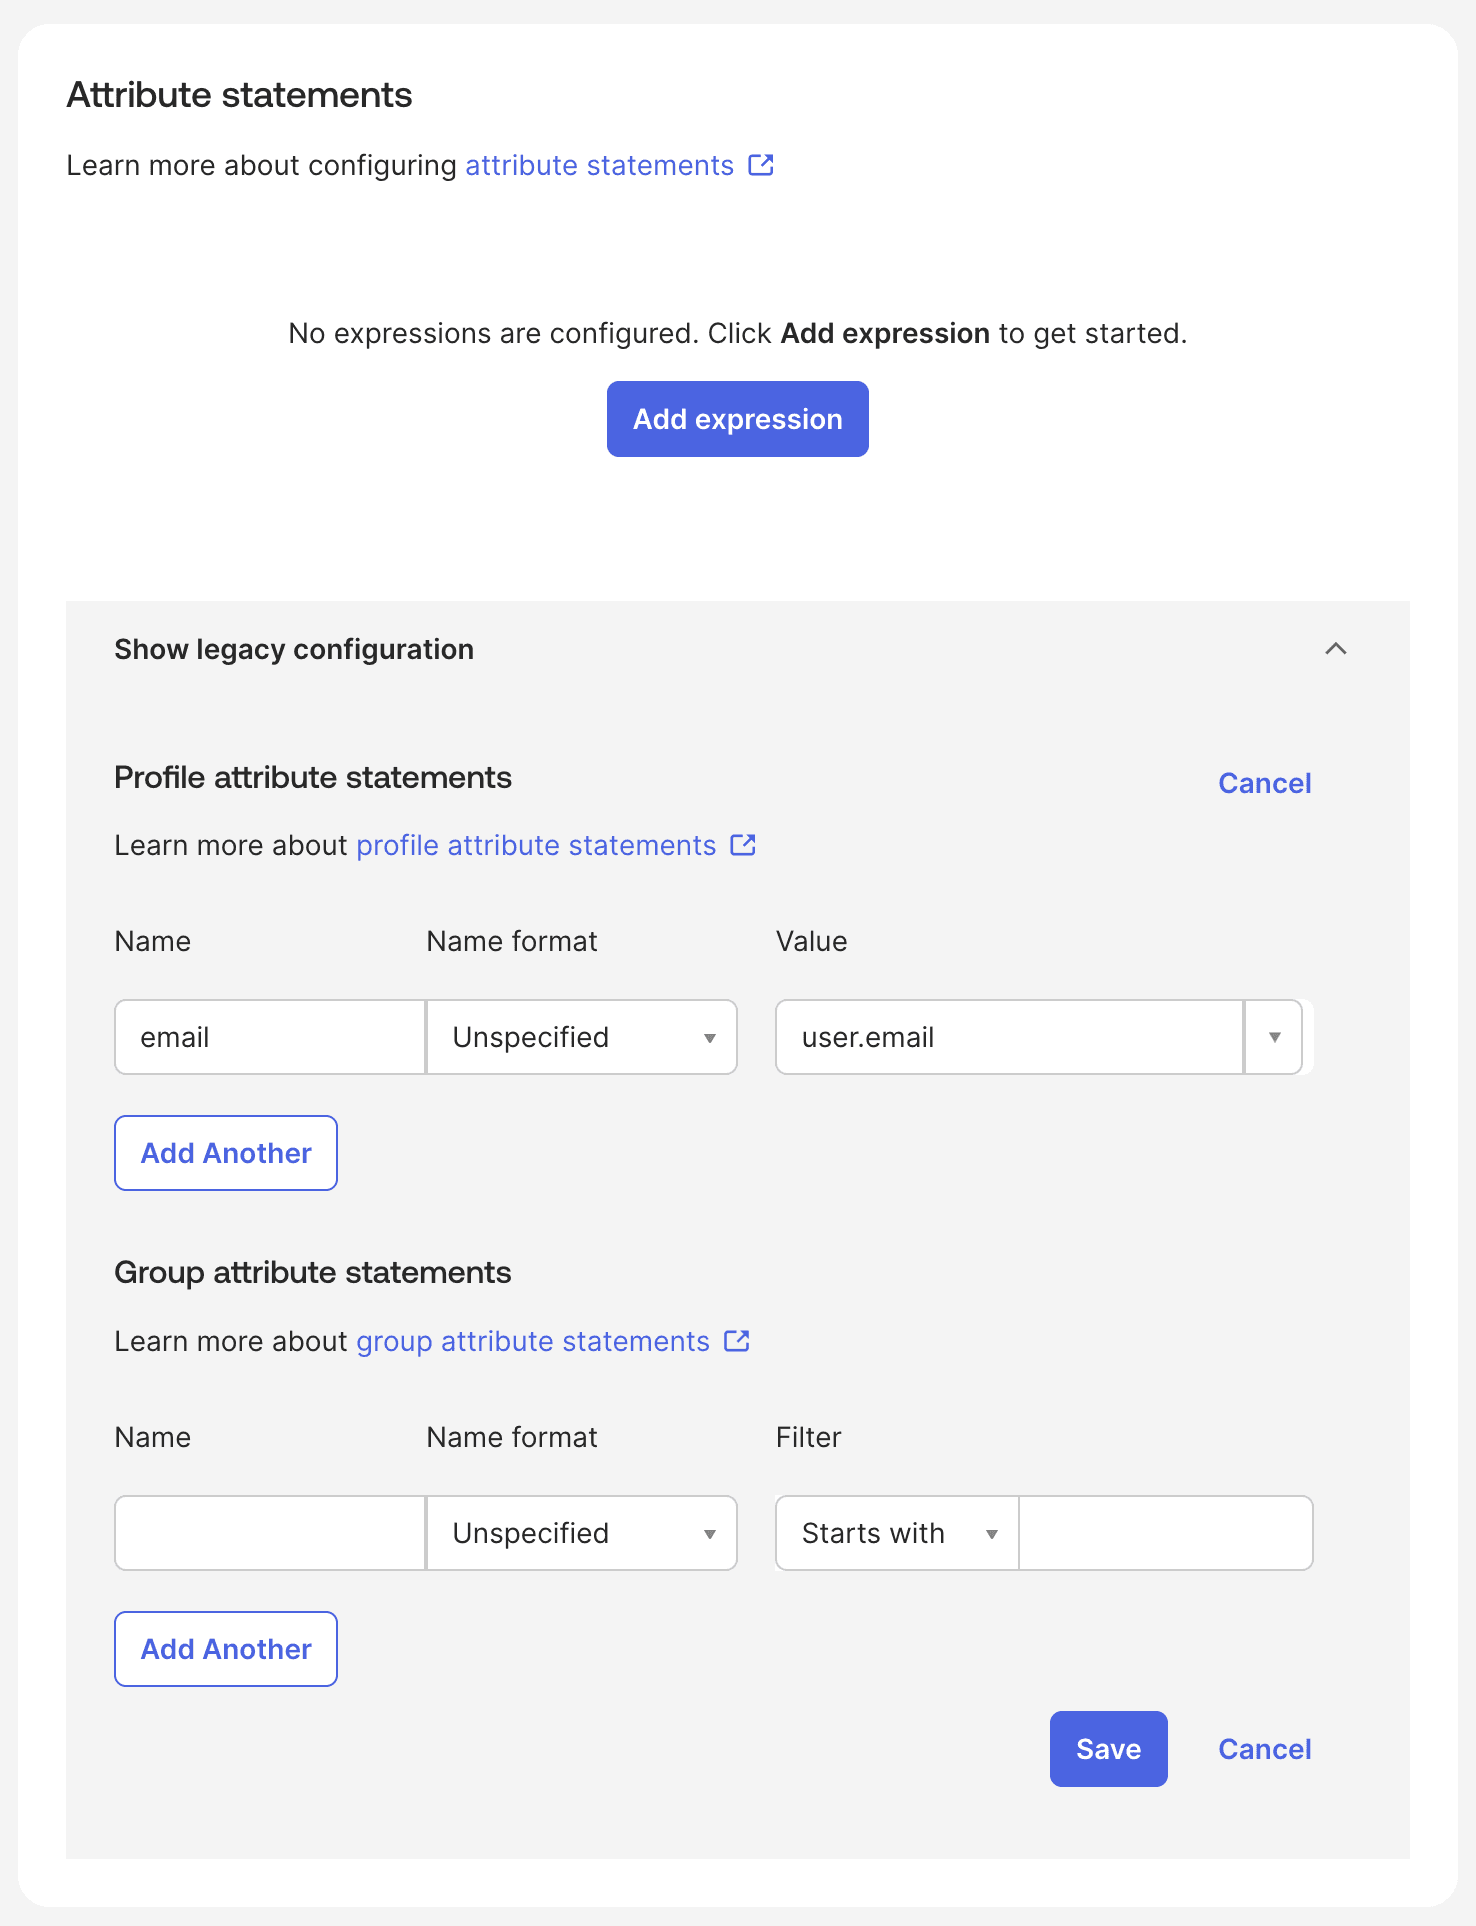Open the attribute statements documentation link
This screenshot has width=1476, height=1926.
(x=598, y=165)
